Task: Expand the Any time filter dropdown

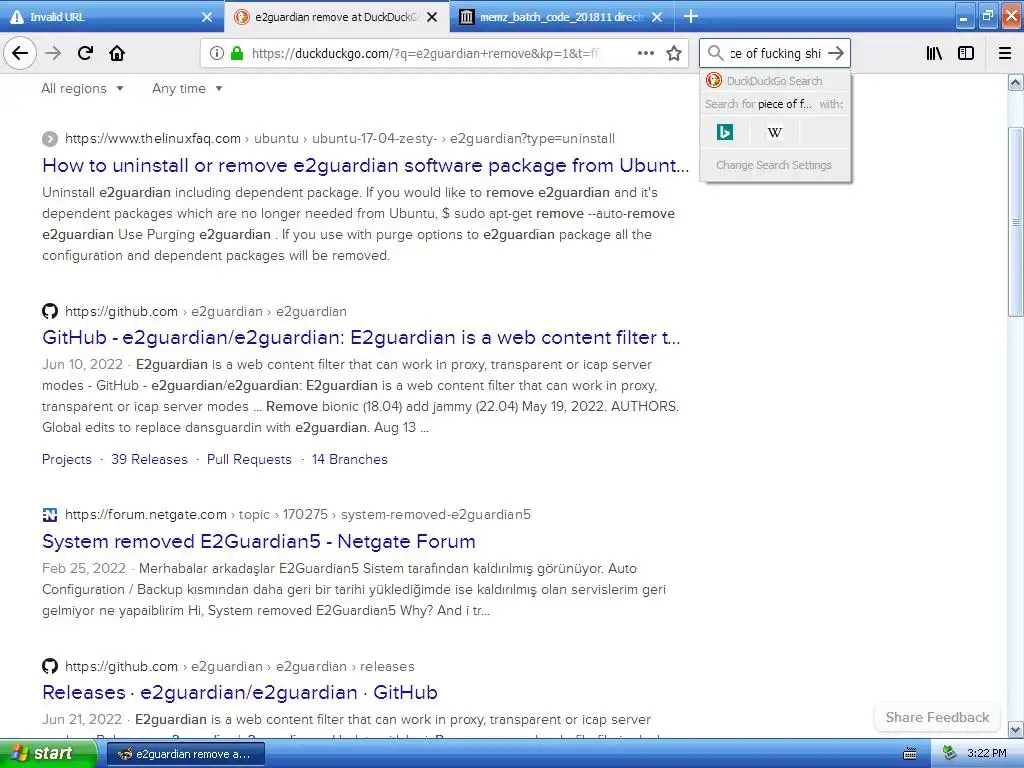Action: point(187,88)
